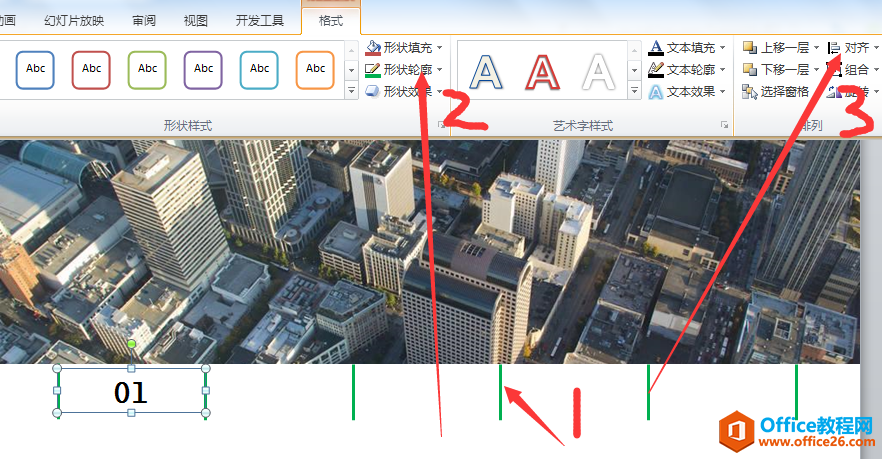Switch to the 开发工具 tab
Viewport: 882px width, 459px height.
click(x=260, y=21)
